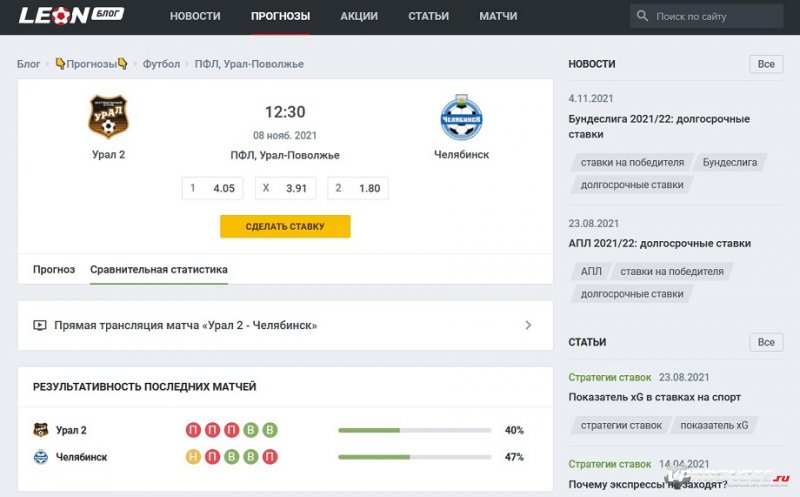Viewport: 800px width, 497px height.
Task: Click Челябинск name in results table
Action: (81, 457)
